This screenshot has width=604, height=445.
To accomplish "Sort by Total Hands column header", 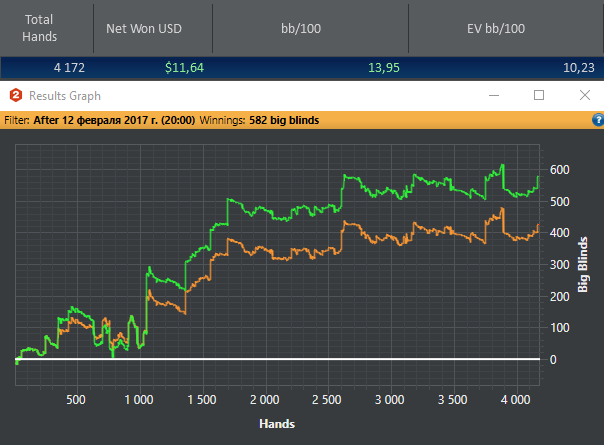I will tap(39, 28).
